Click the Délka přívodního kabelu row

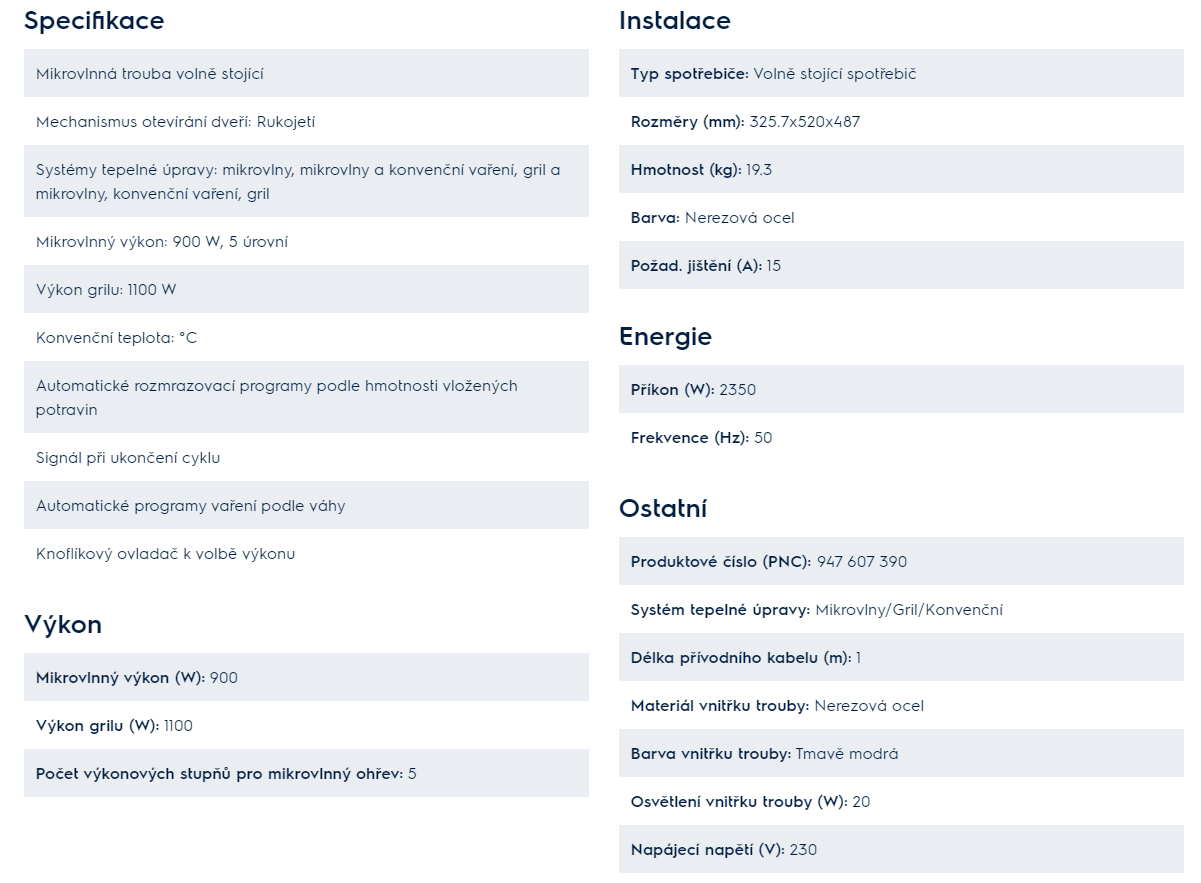click(x=901, y=657)
